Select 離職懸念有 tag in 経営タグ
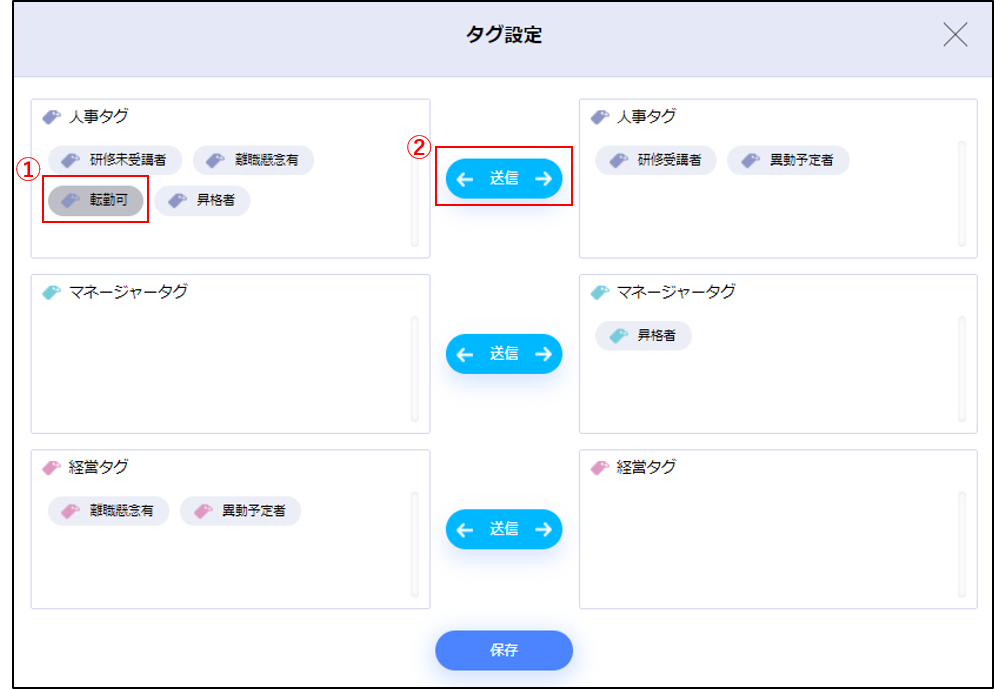994x689 pixels. [108, 511]
